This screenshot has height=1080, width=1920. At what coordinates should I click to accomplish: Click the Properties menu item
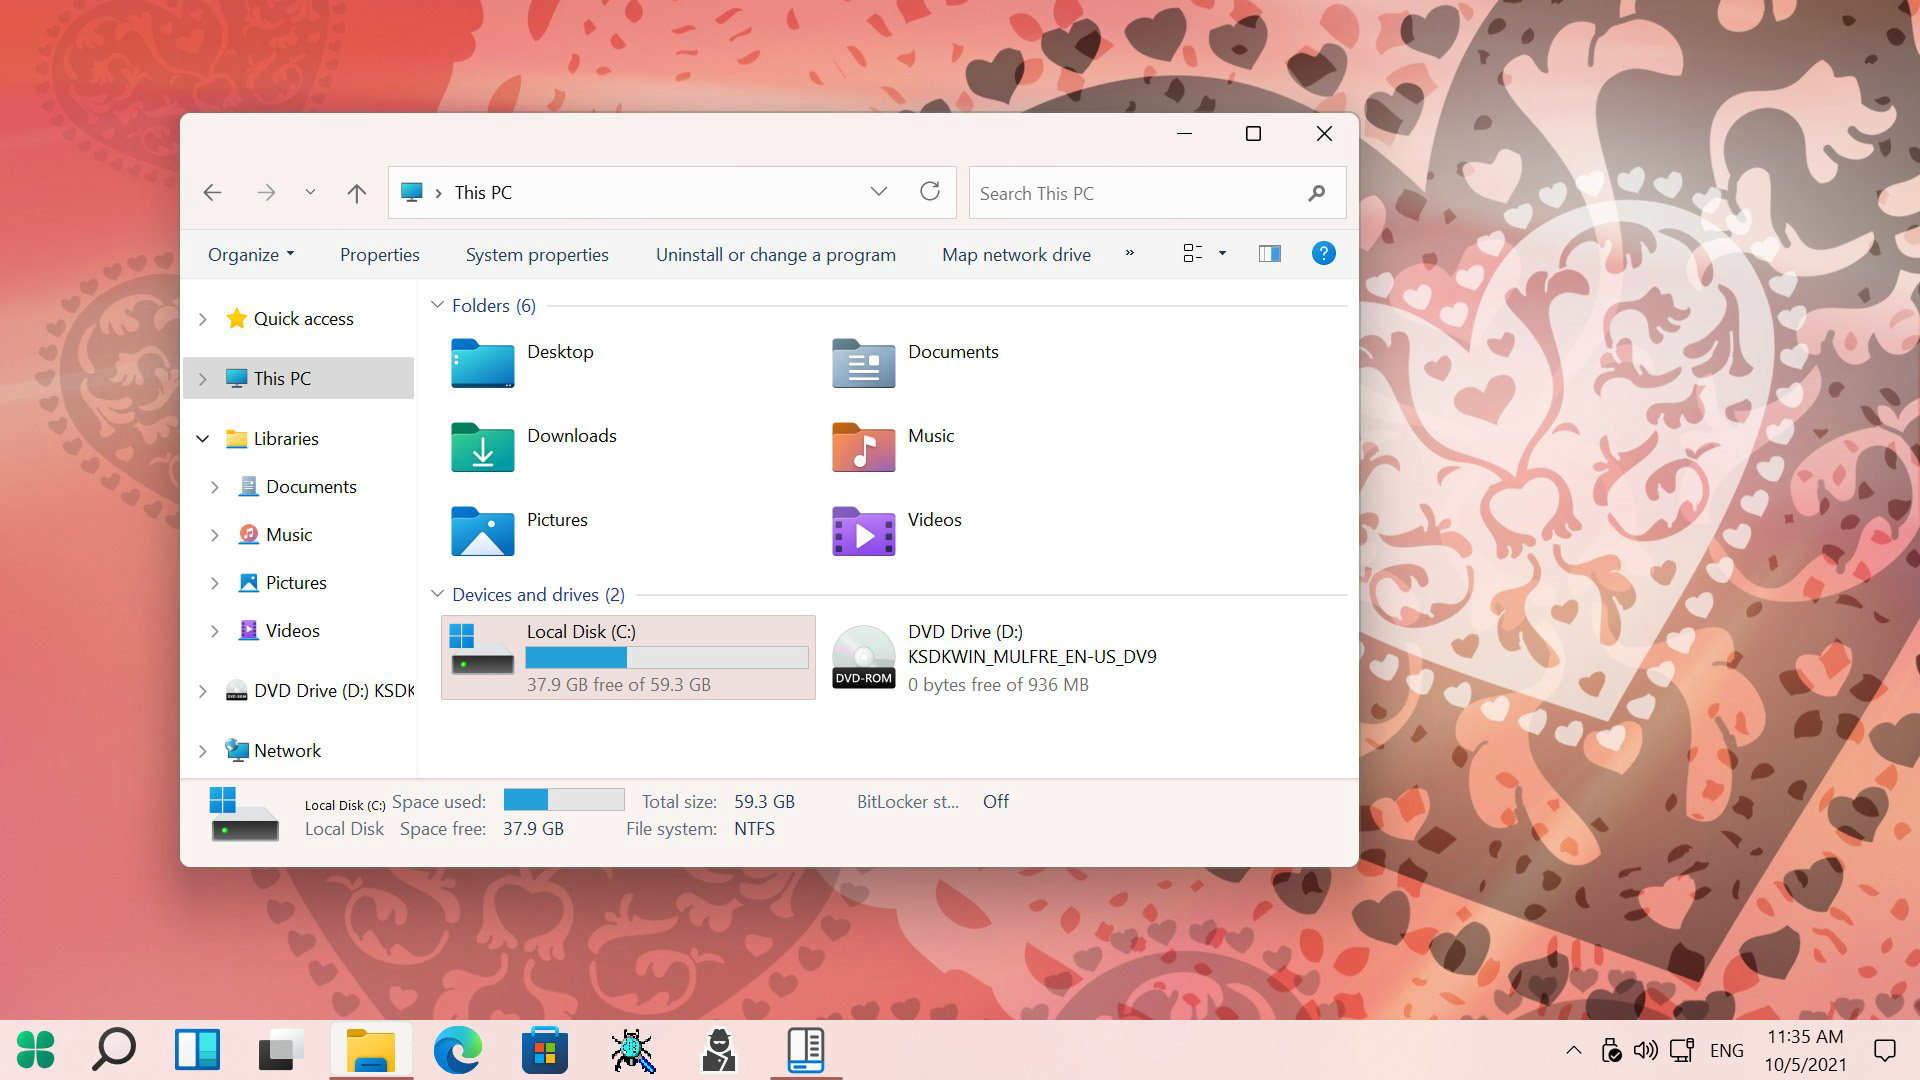380,253
